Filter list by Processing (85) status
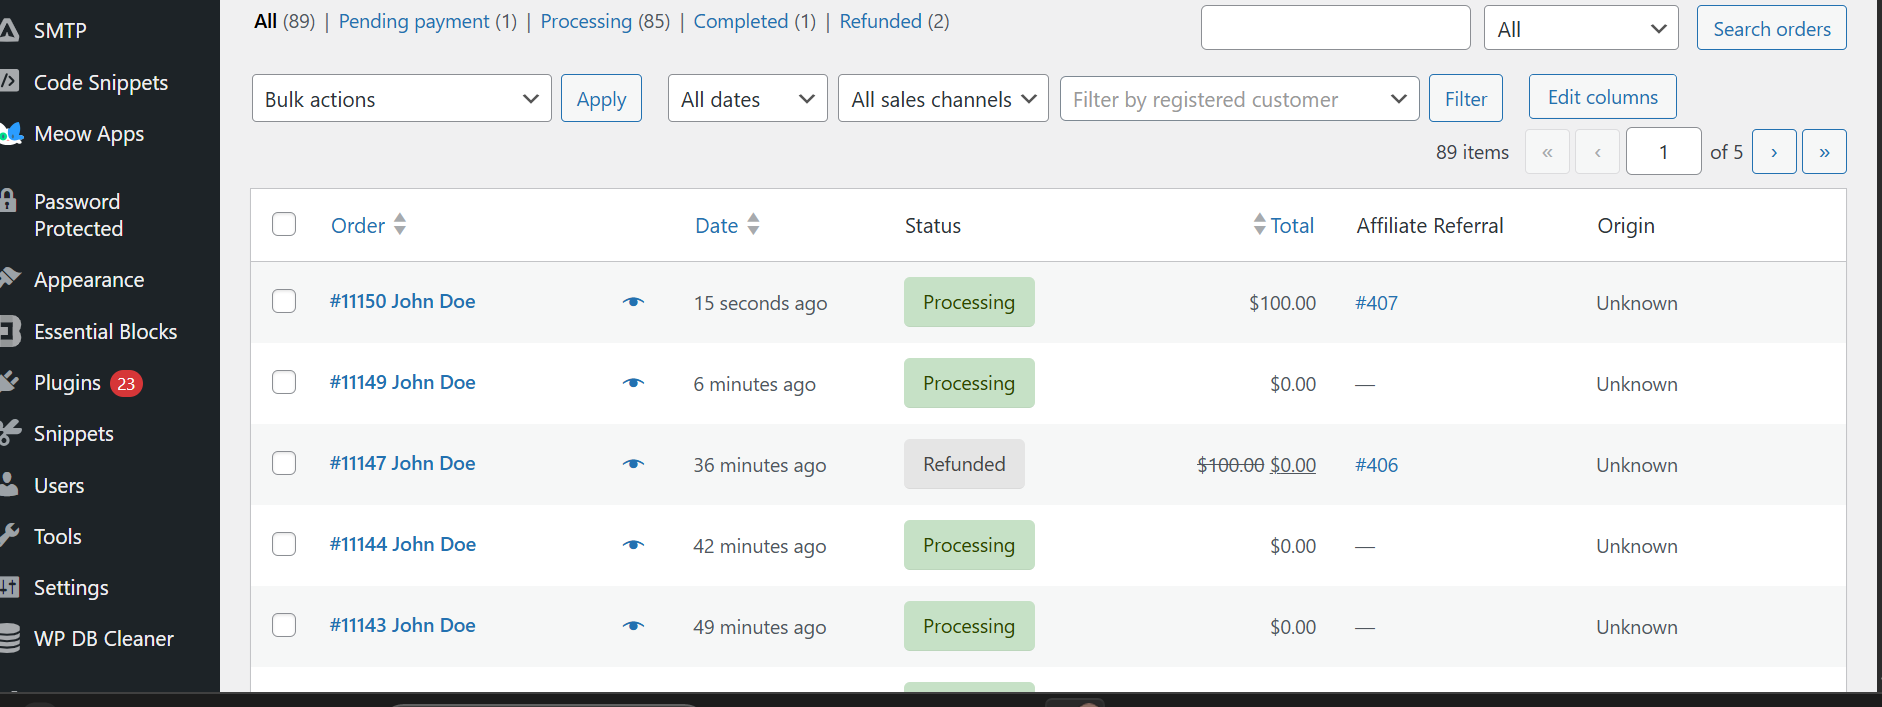Screen dimensions: 1882x707 [x=605, y=21]
